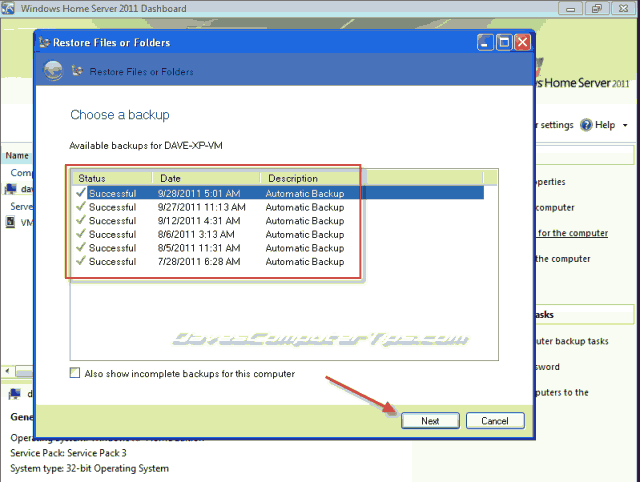This screenshot has width=640, height=482.
Task: Click the checkmark icon of the 8/6/2011 backup
Action: [x=81, y=233]
